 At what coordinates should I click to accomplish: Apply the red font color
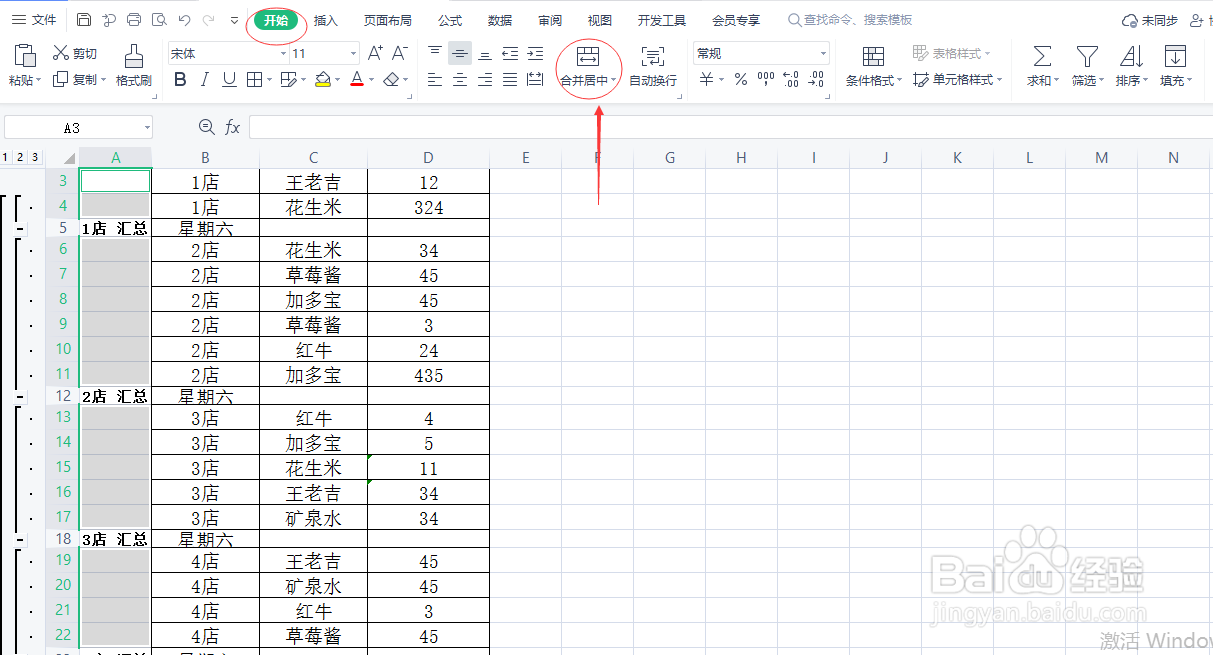[357, 79]
